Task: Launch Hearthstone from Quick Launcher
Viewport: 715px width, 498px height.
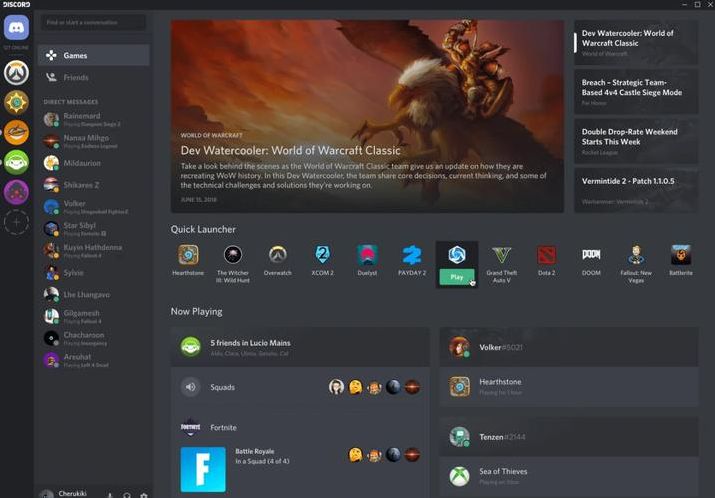Action: point(188,255)
